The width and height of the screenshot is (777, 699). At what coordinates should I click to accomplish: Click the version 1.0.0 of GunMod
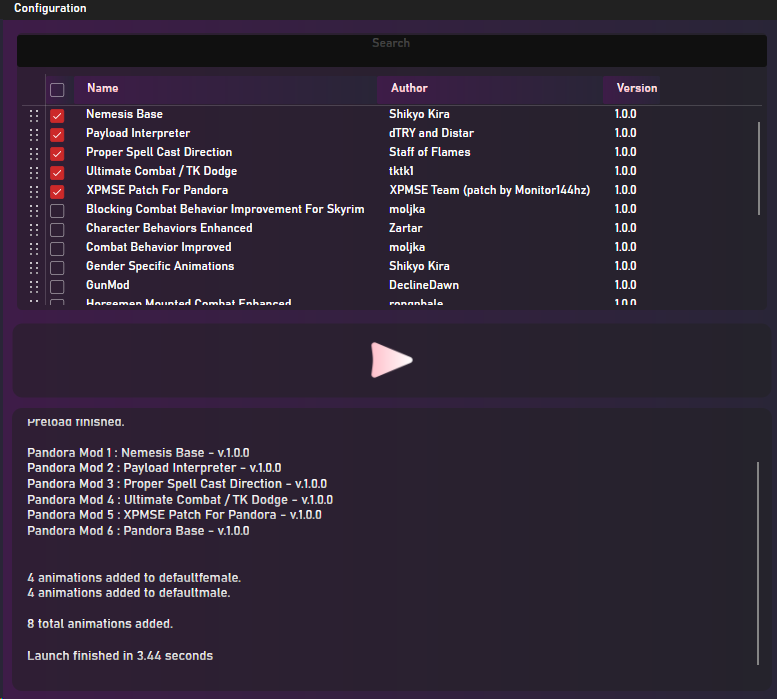coord(625,285)
